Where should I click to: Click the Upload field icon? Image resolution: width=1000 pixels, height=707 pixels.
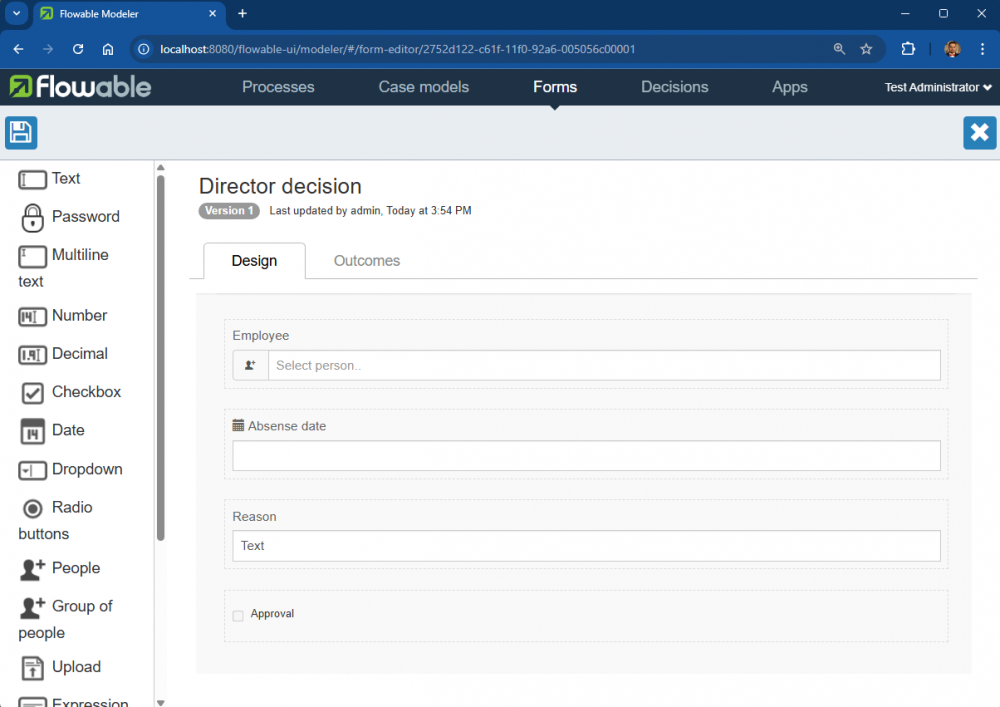click(33, 667)
